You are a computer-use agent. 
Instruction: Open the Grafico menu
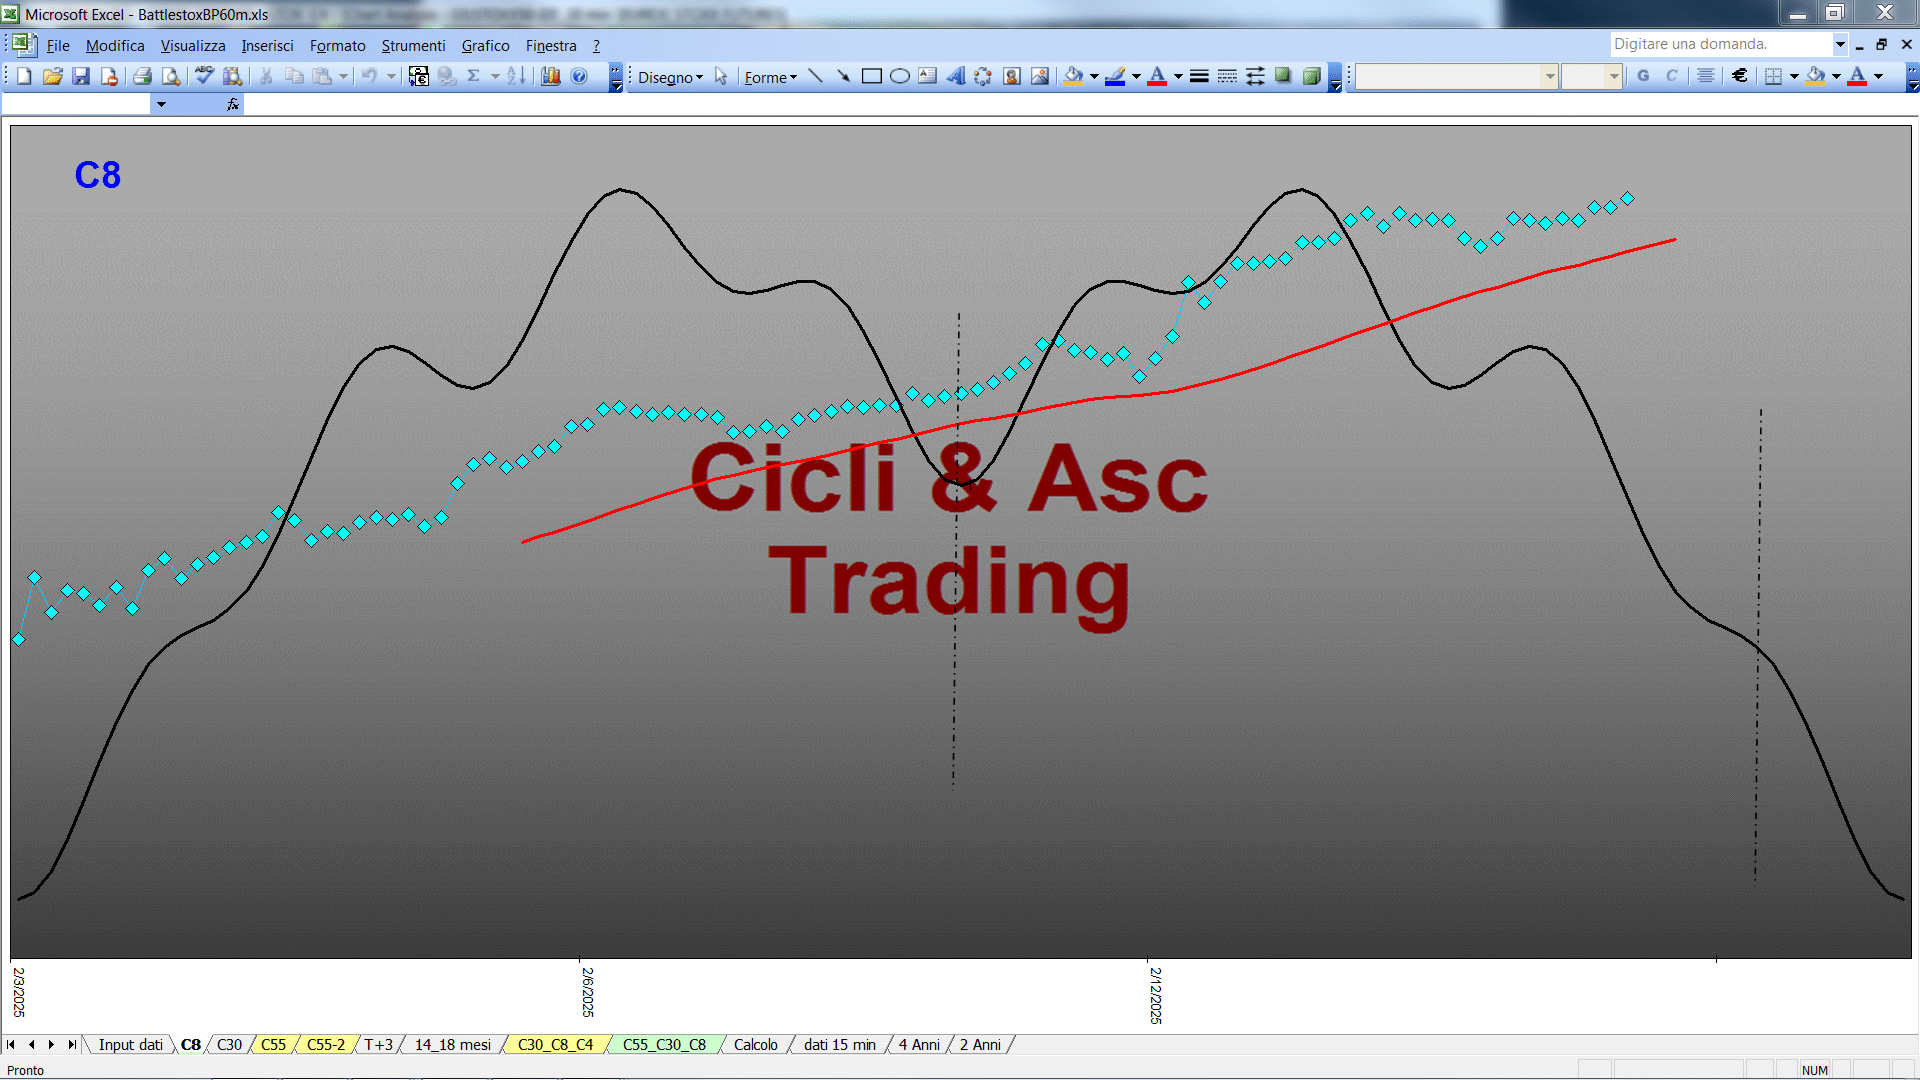coord(485,46)
